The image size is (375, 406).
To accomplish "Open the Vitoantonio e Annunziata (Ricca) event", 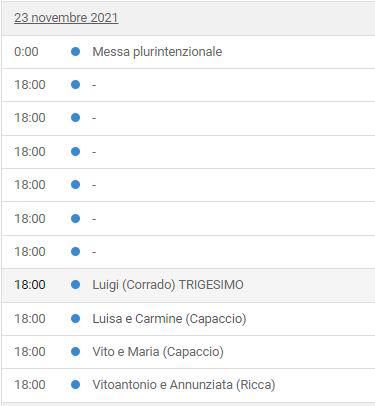I will click(184, 385).
